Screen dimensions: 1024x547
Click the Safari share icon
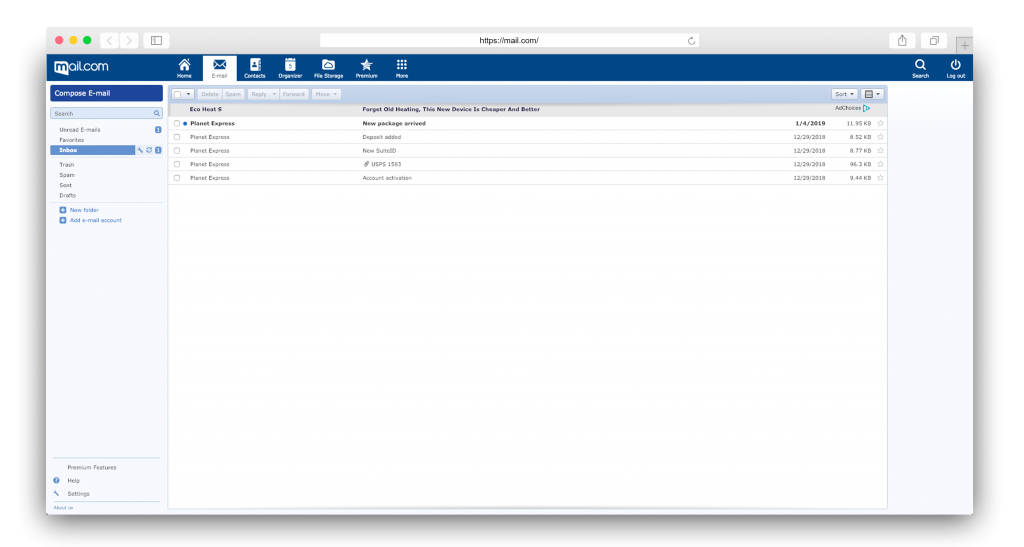[902, 40]
